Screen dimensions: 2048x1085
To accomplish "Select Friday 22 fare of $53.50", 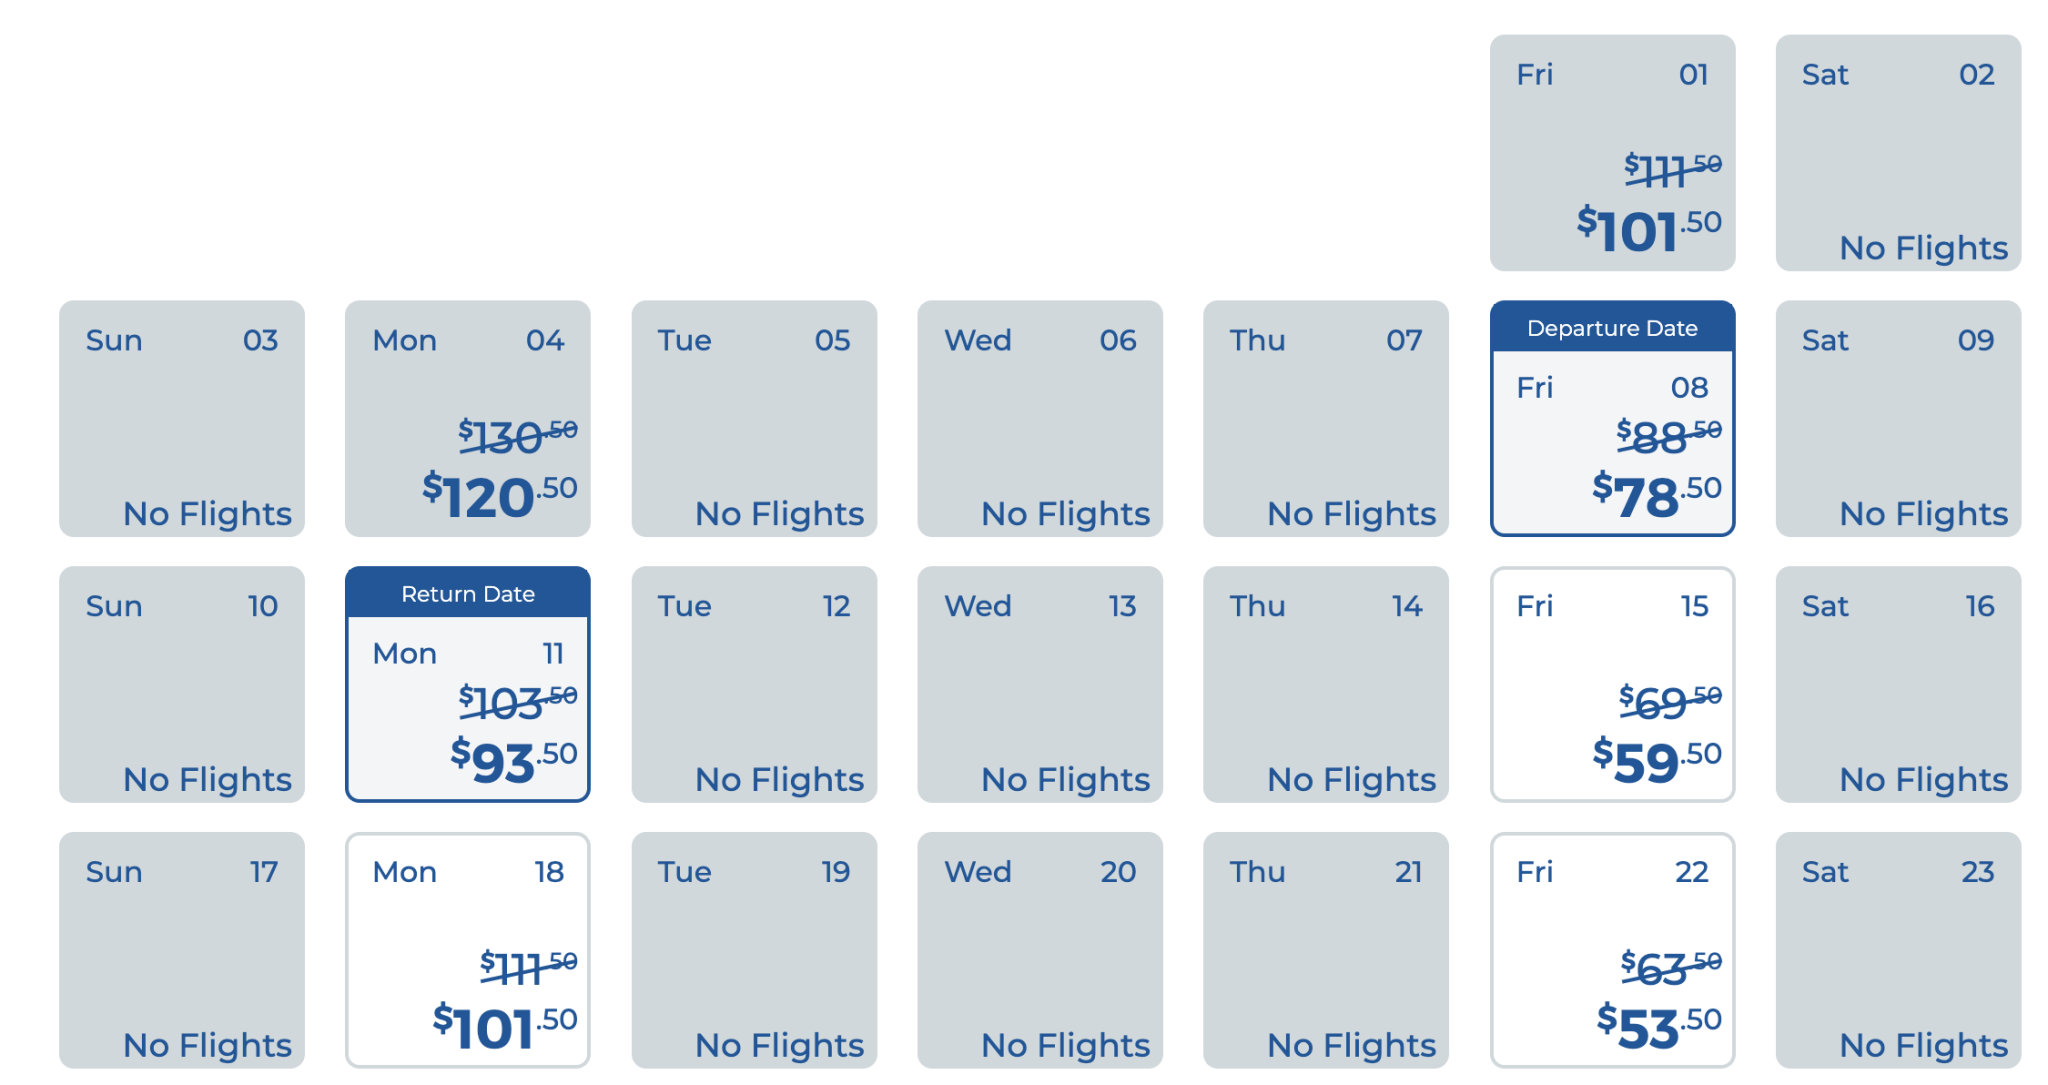I will coord(1612,950).
